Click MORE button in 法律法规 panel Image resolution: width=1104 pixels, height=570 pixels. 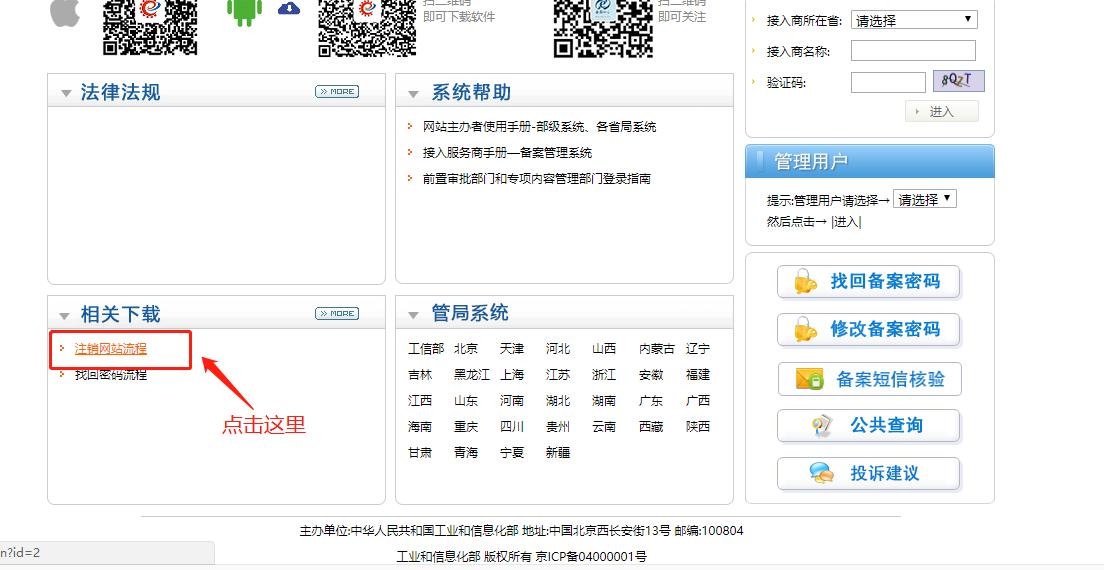(337, 91)
